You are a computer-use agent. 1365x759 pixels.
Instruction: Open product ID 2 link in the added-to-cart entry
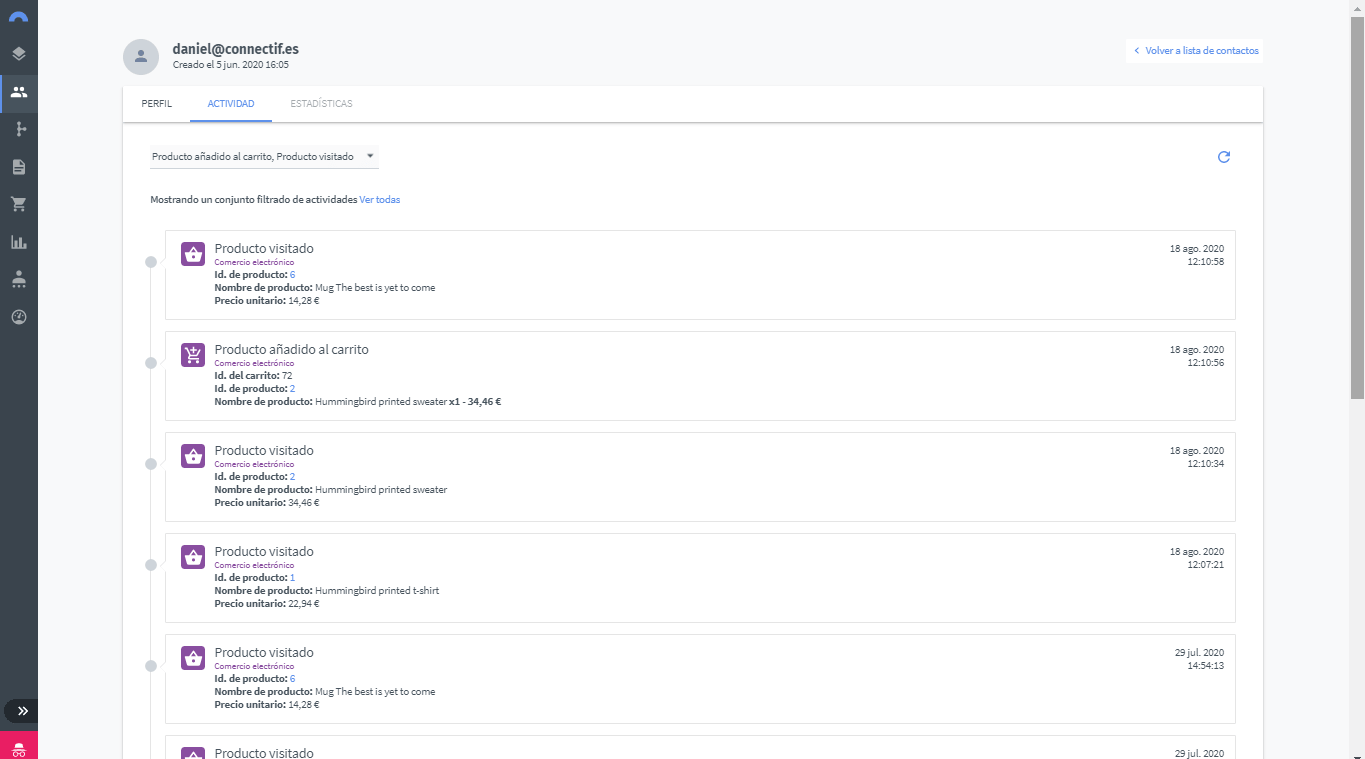(292, 389)
